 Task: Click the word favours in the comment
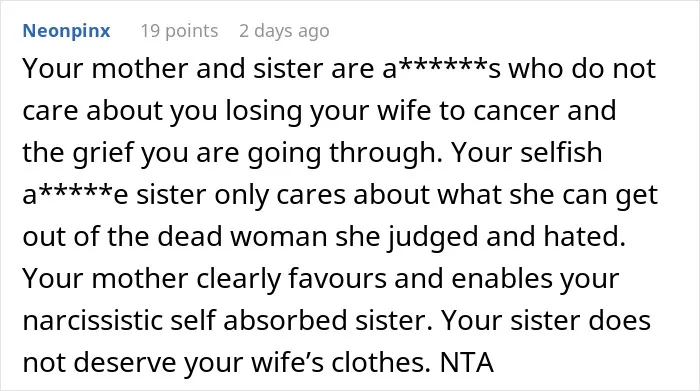point(337,279)
